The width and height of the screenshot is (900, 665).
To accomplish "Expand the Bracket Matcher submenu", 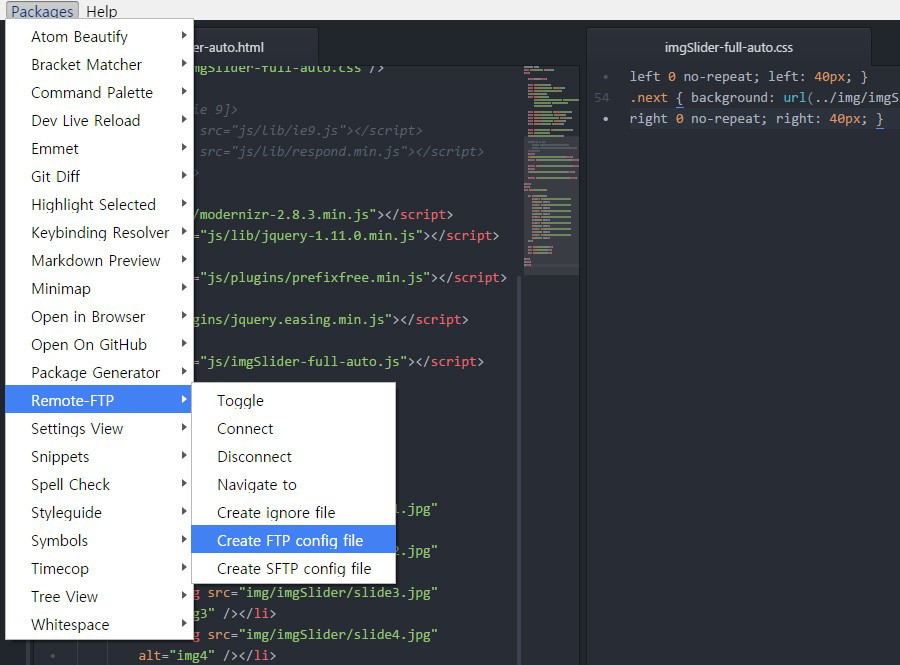I will [99, 65].
